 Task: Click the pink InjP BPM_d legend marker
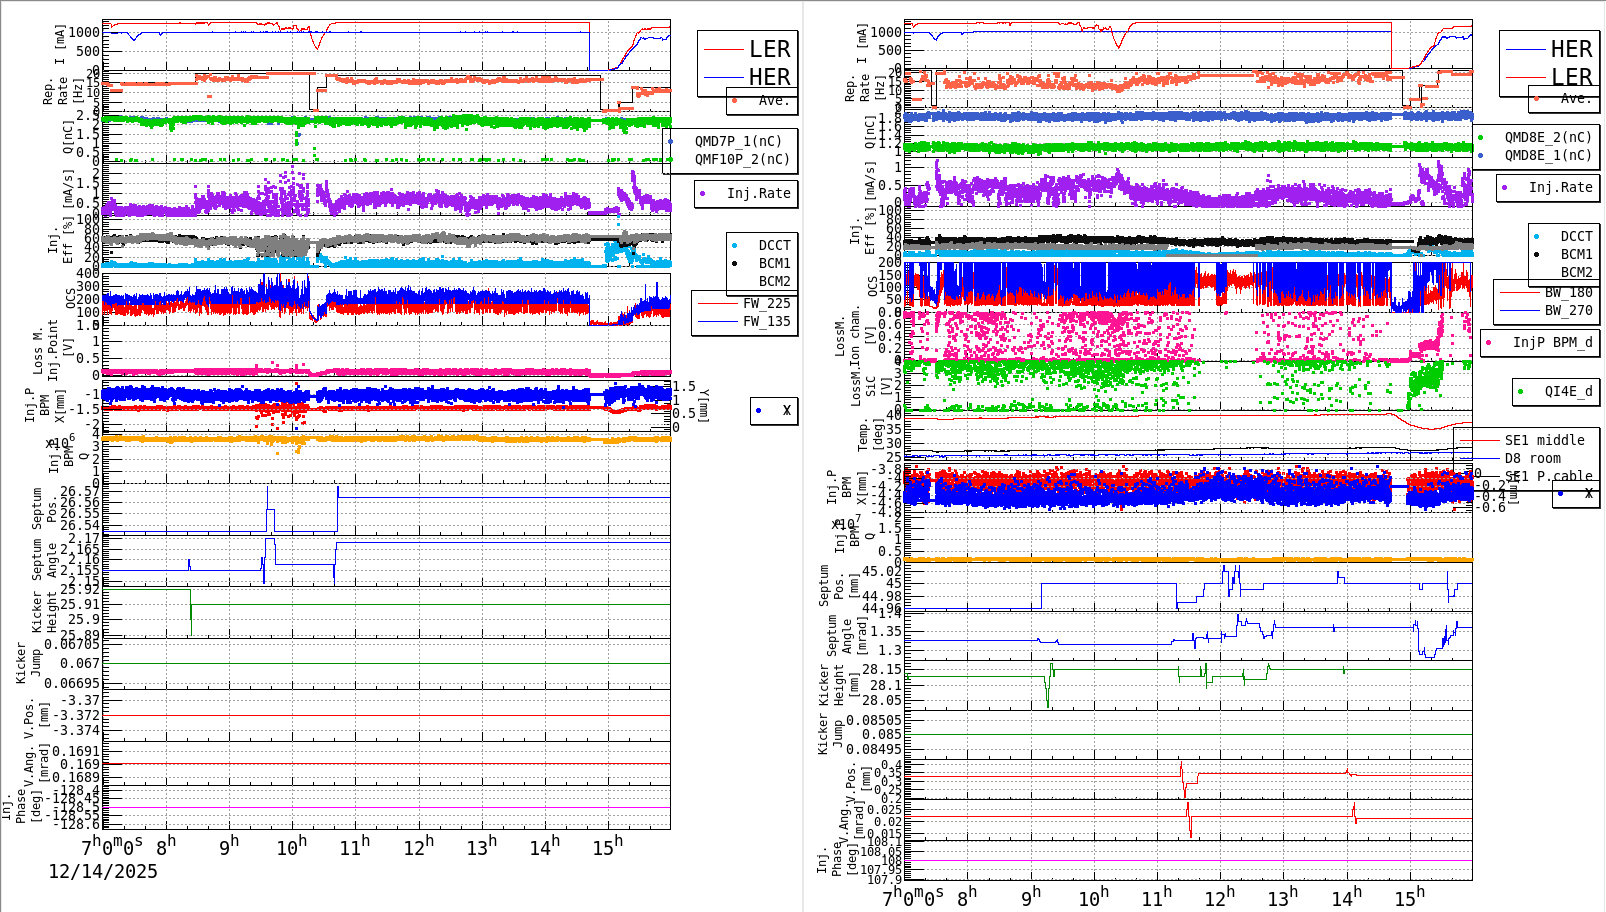click(1489, 343)
